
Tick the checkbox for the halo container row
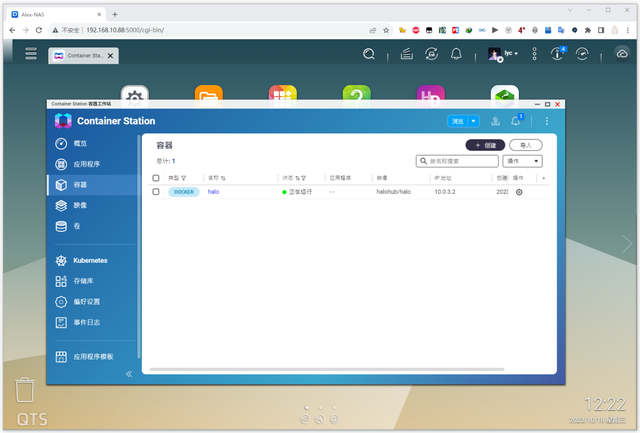(155, 191)
